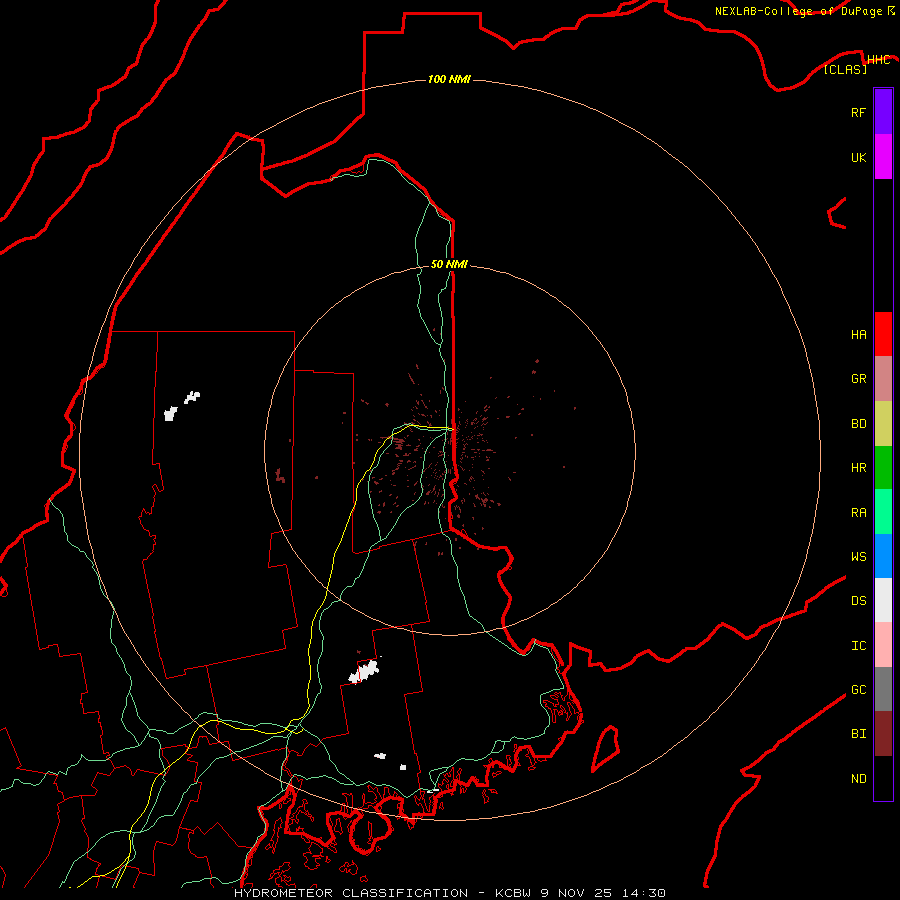
Task: Click the BD legend label
Action: pos(858,424)
